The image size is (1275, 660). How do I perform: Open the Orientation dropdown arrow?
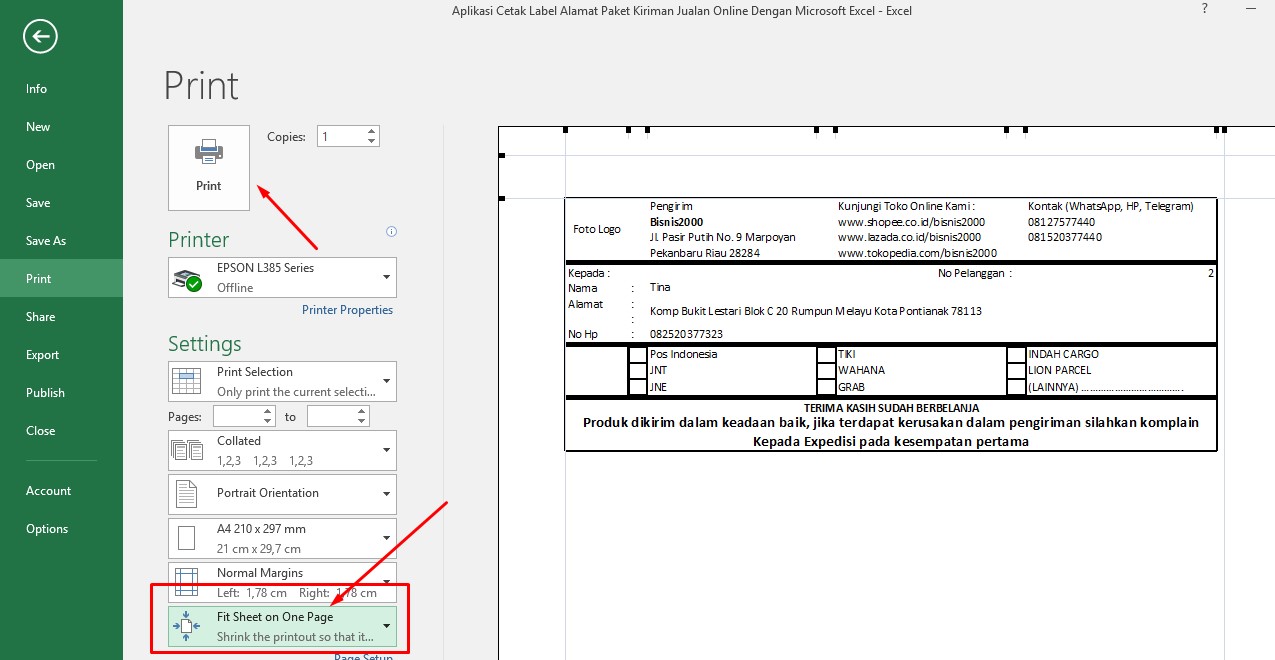(x=386, y=493)
